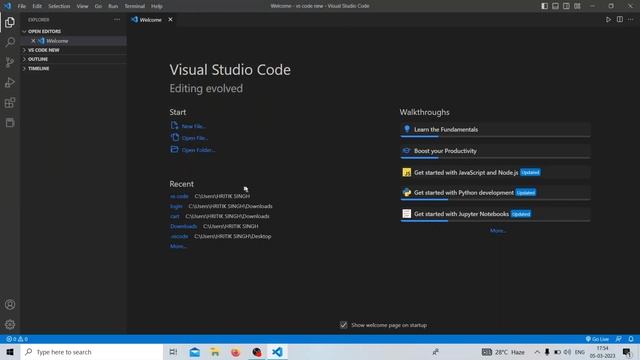Open feedback icon in status bar
Image resolution: width=640 pixels, height=360 pixels.
[x=619, y=339]
